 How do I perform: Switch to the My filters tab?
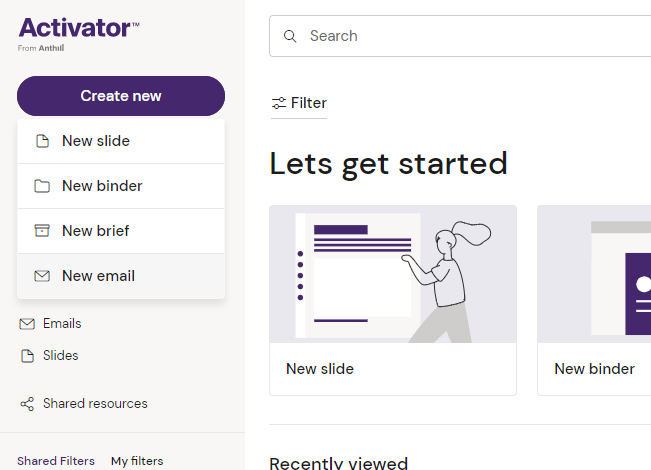(137, 461)
